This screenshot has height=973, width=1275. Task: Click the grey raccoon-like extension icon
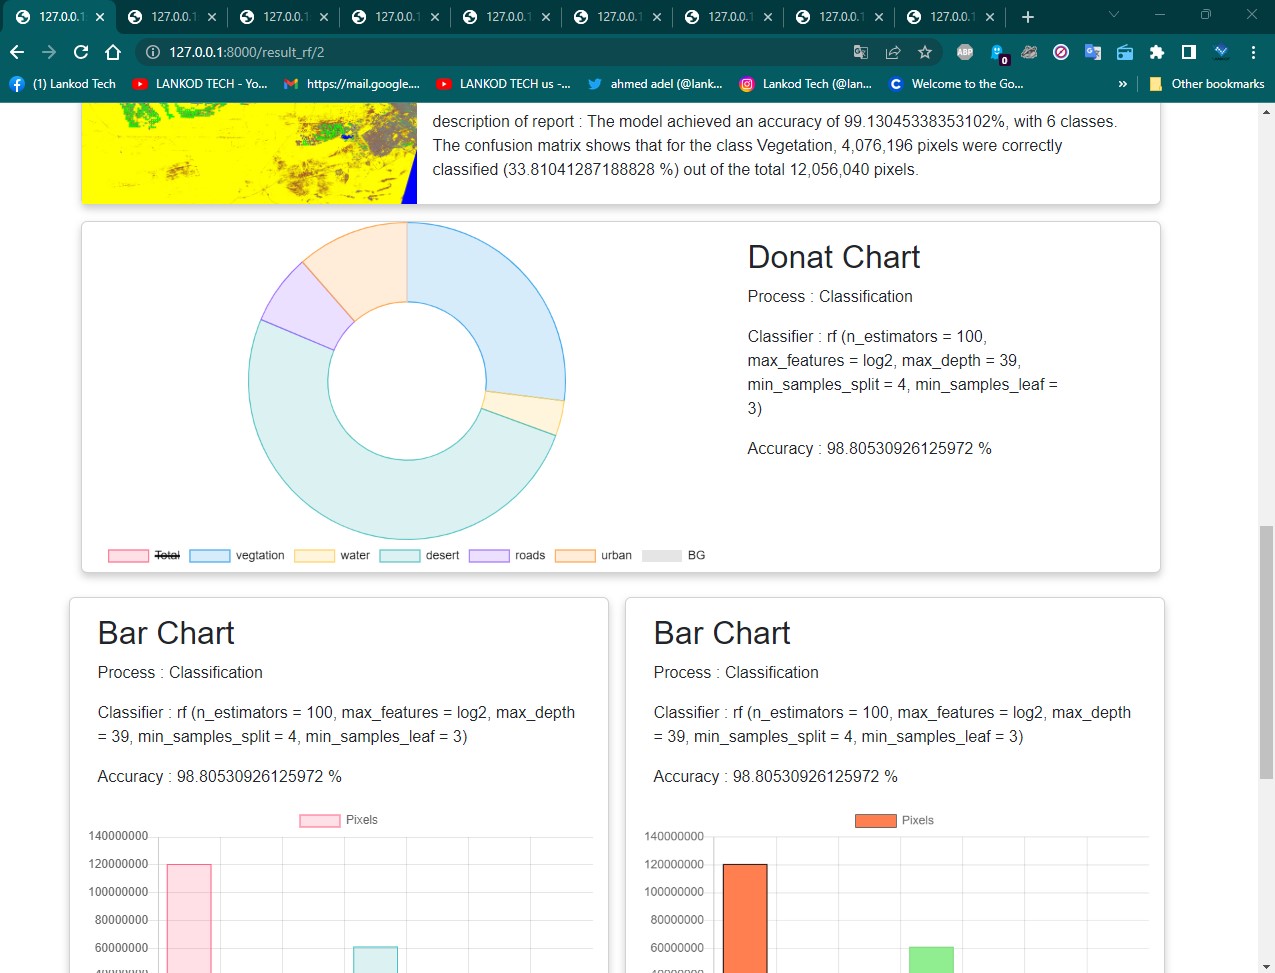pyautogui.click(x=1029, y=52)
